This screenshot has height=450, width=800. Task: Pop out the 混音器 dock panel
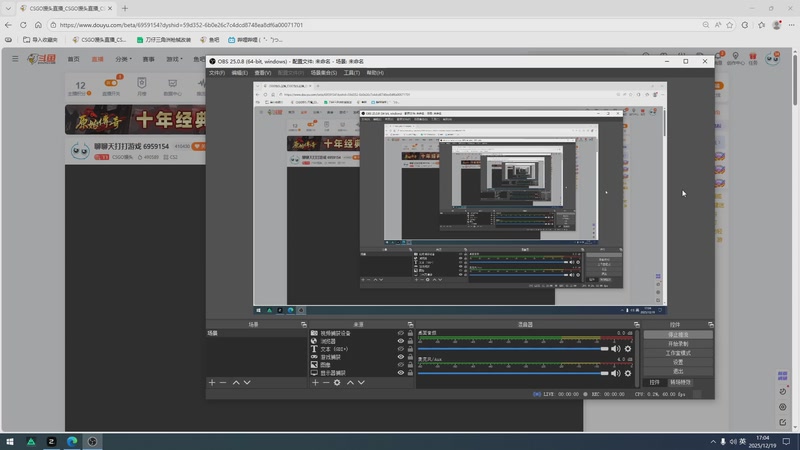637,324
